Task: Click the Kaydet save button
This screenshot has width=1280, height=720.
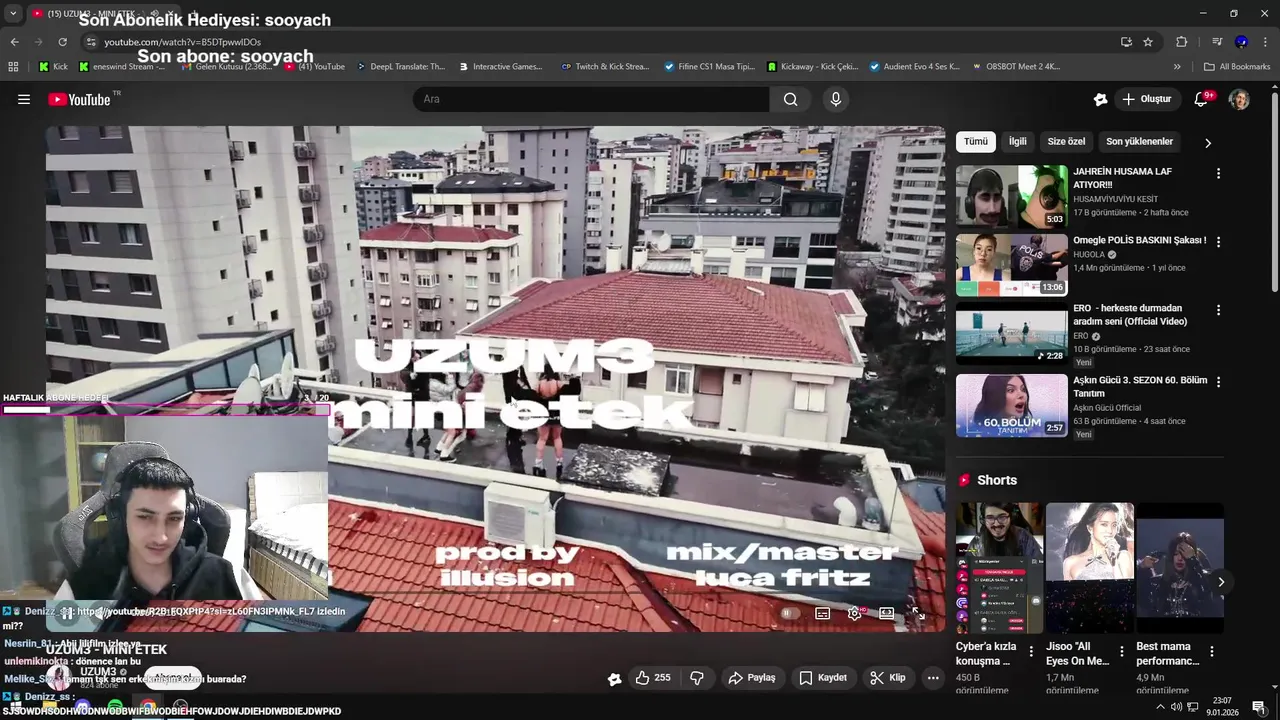Action: pyautogui.click(x=823, y=678)
